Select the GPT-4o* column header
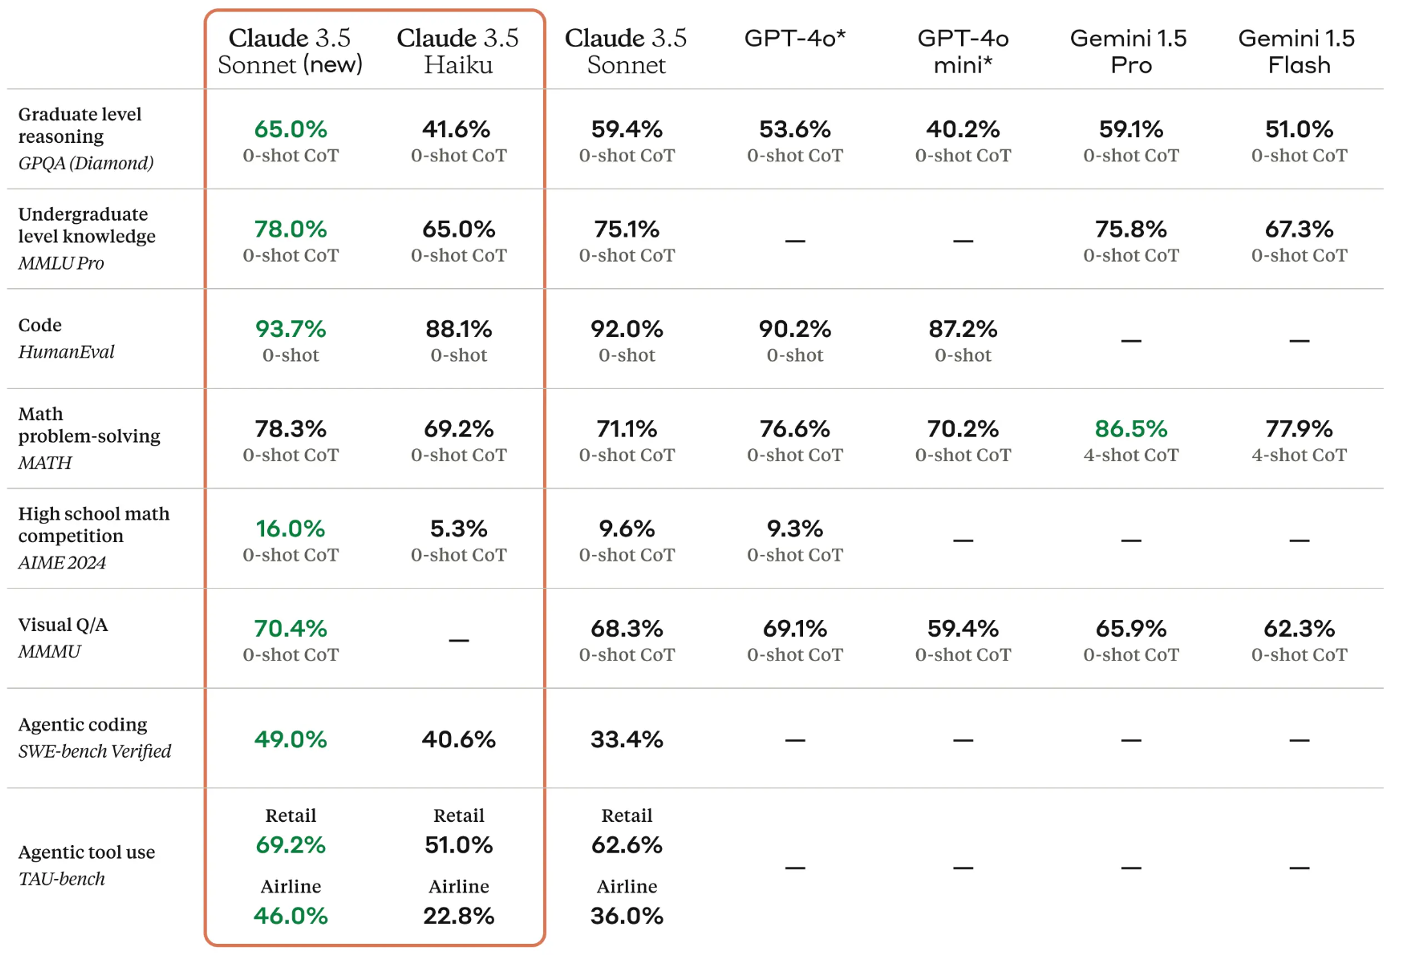 point(795,38)
